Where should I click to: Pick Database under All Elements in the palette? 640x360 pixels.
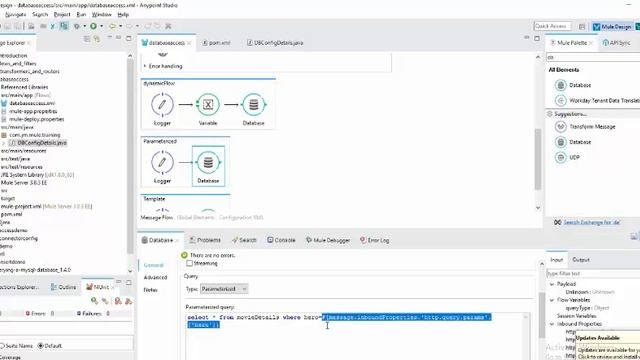573,85
